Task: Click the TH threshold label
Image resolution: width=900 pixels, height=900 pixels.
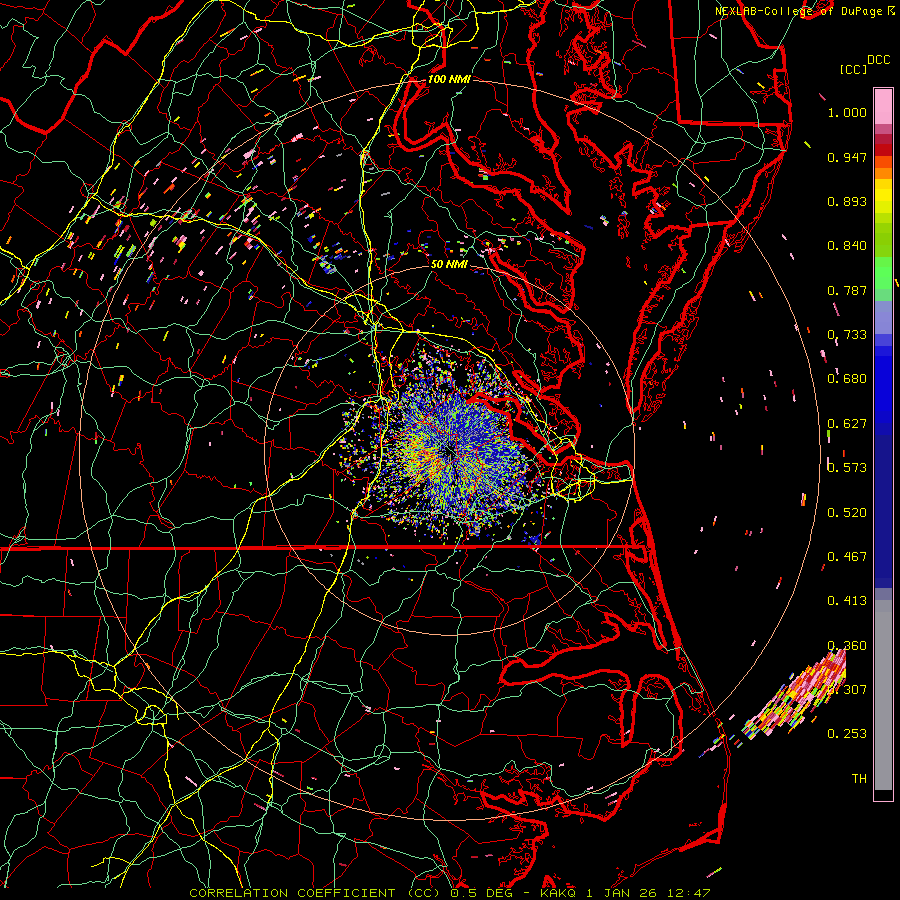Action: pyautogui.click(x=859, y=779)
